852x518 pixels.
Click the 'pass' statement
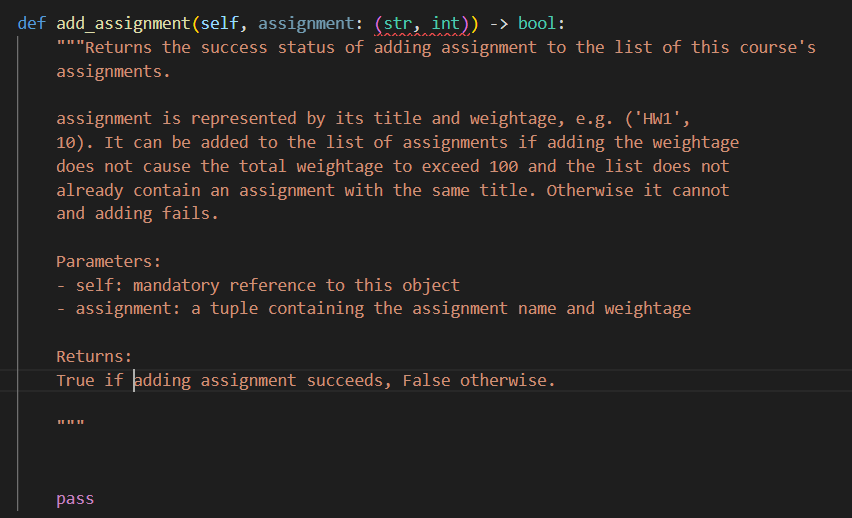[x=75, y=499]
